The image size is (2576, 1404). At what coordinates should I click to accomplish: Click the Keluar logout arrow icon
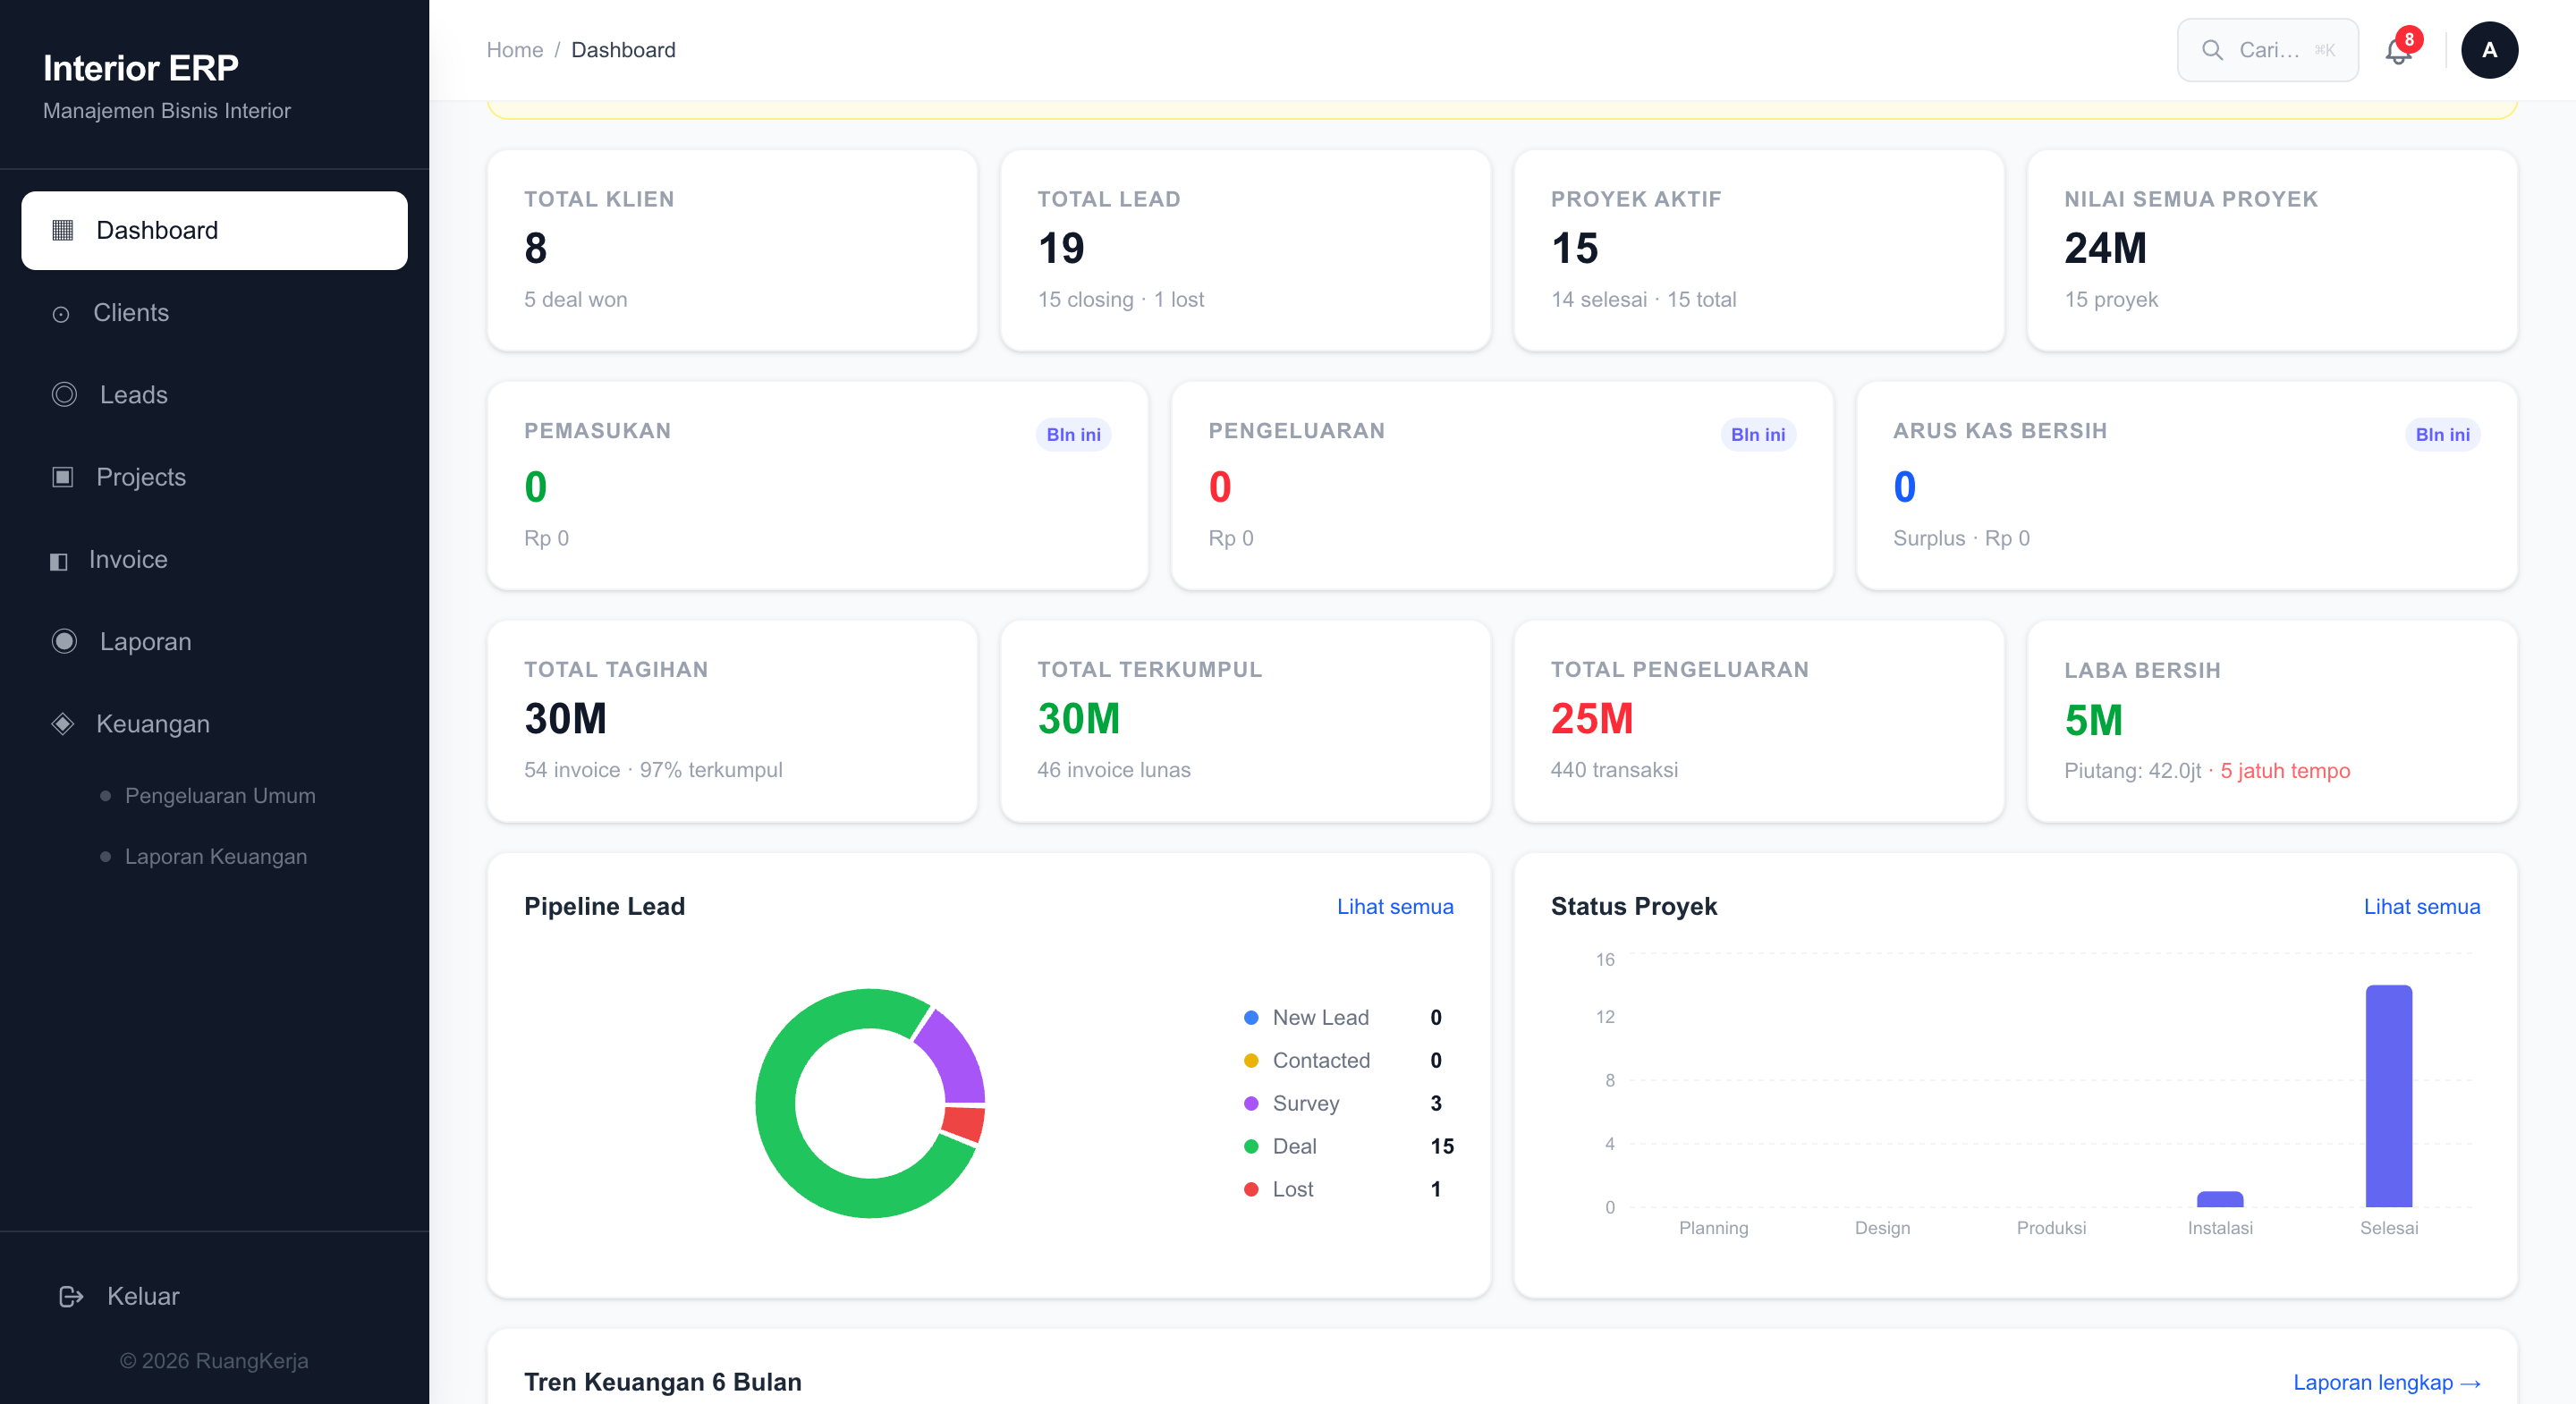click(71, 1297)
